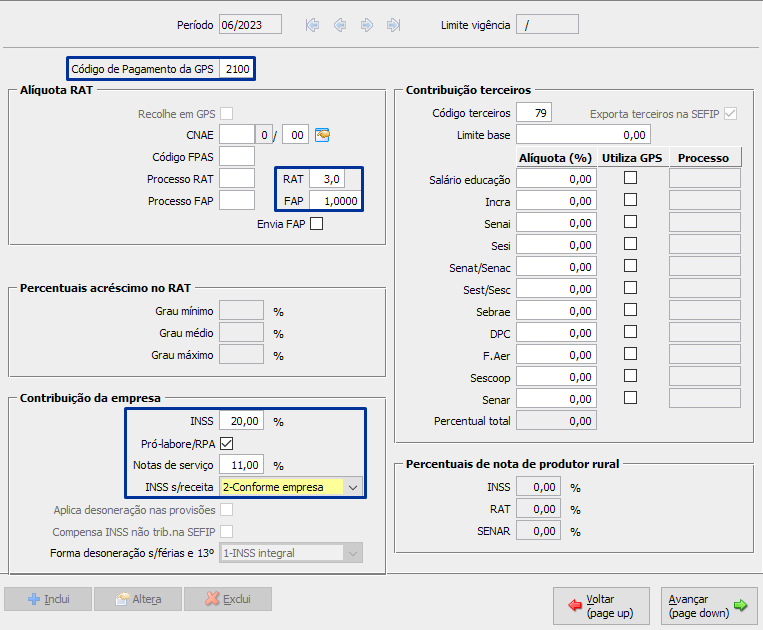Go to previous period record arrow
This screenshot has width=763, height=630.
point(340,25)
